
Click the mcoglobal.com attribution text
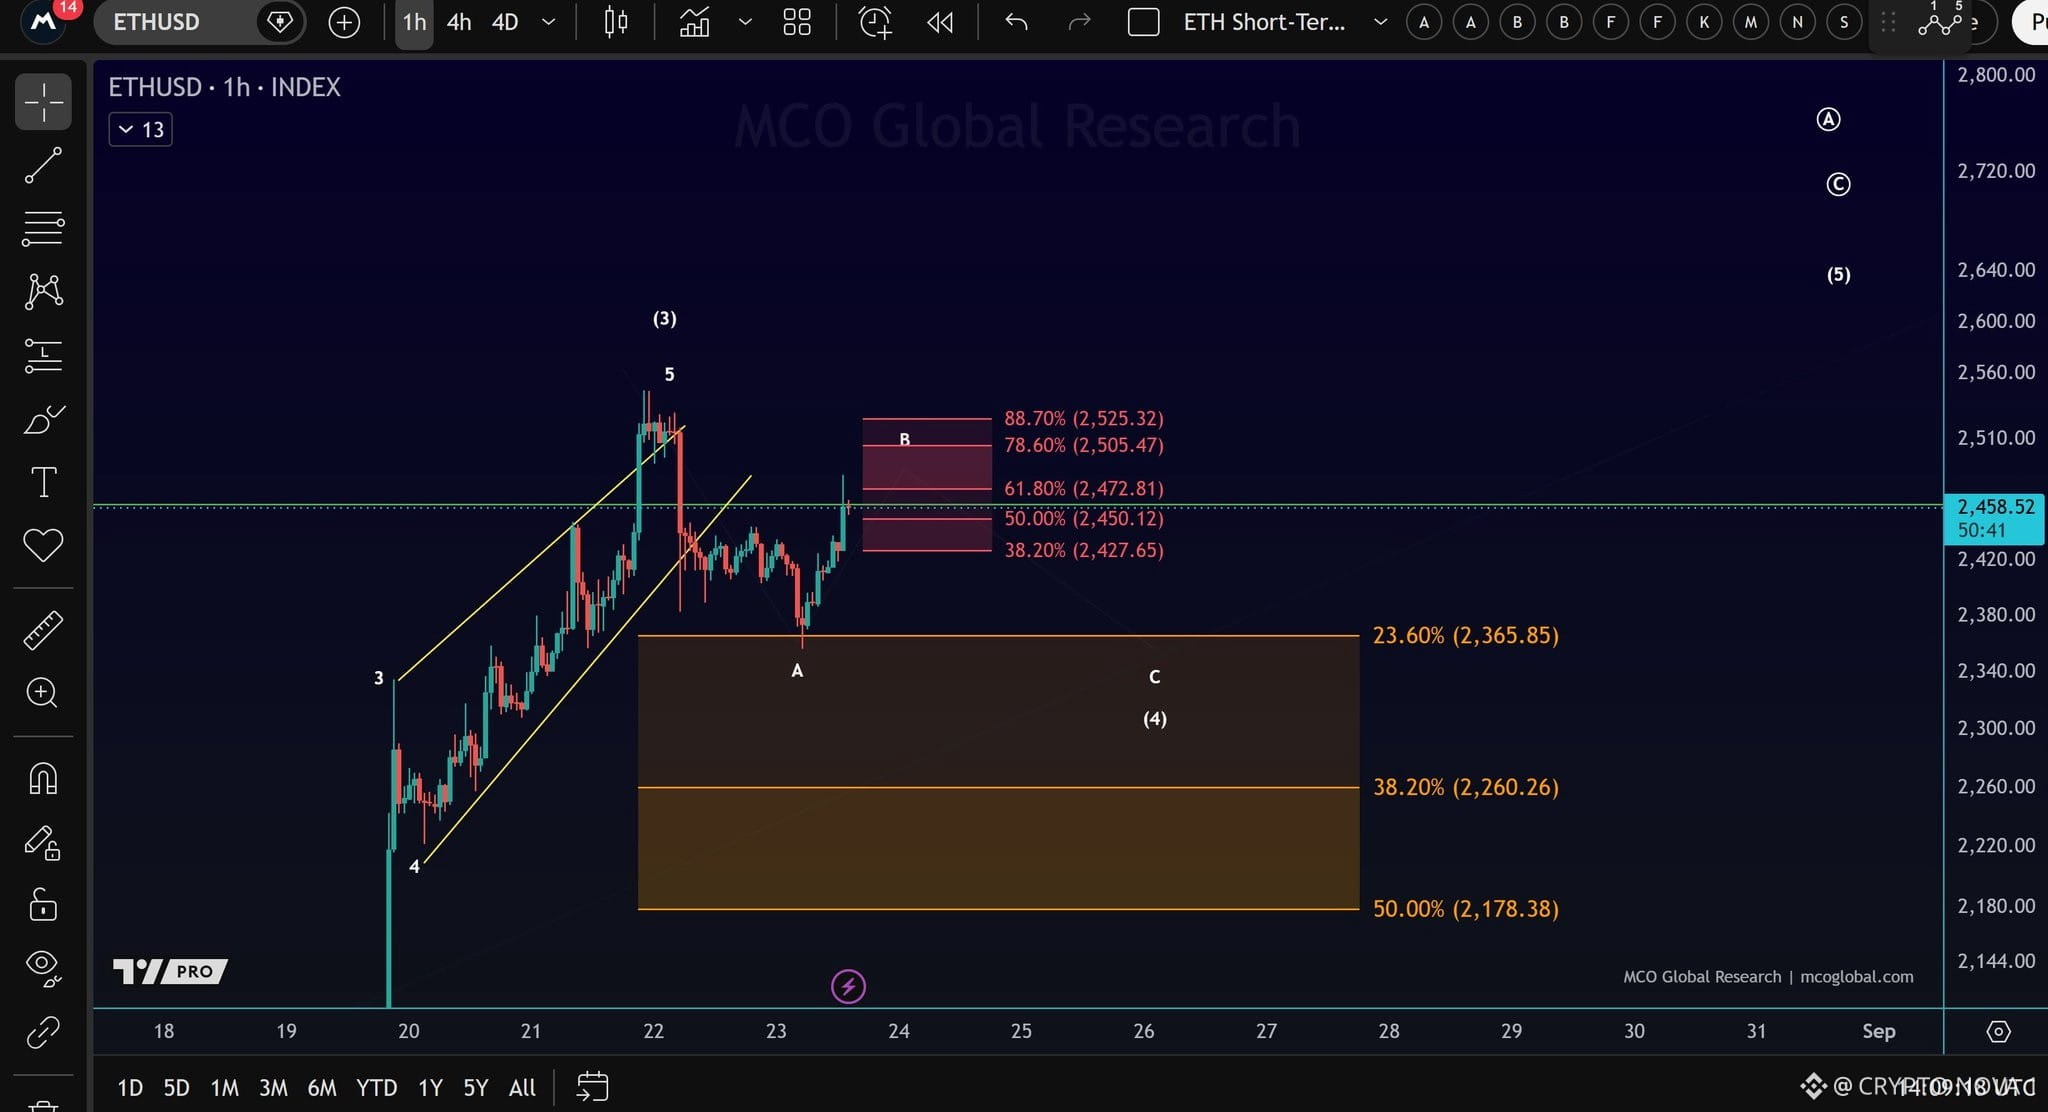coord(1857,977)
